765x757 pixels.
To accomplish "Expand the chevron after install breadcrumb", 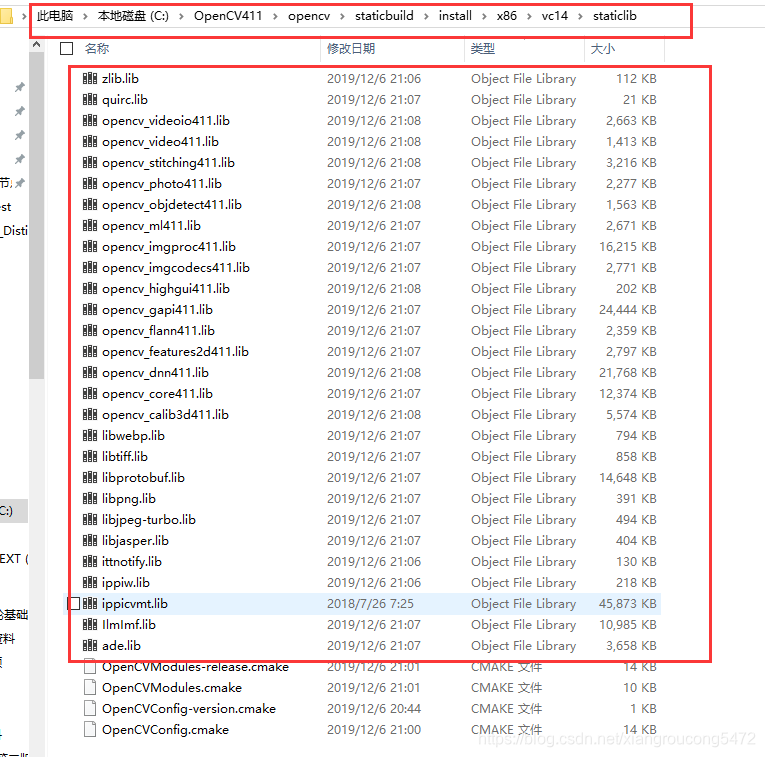I will (484, 16).
